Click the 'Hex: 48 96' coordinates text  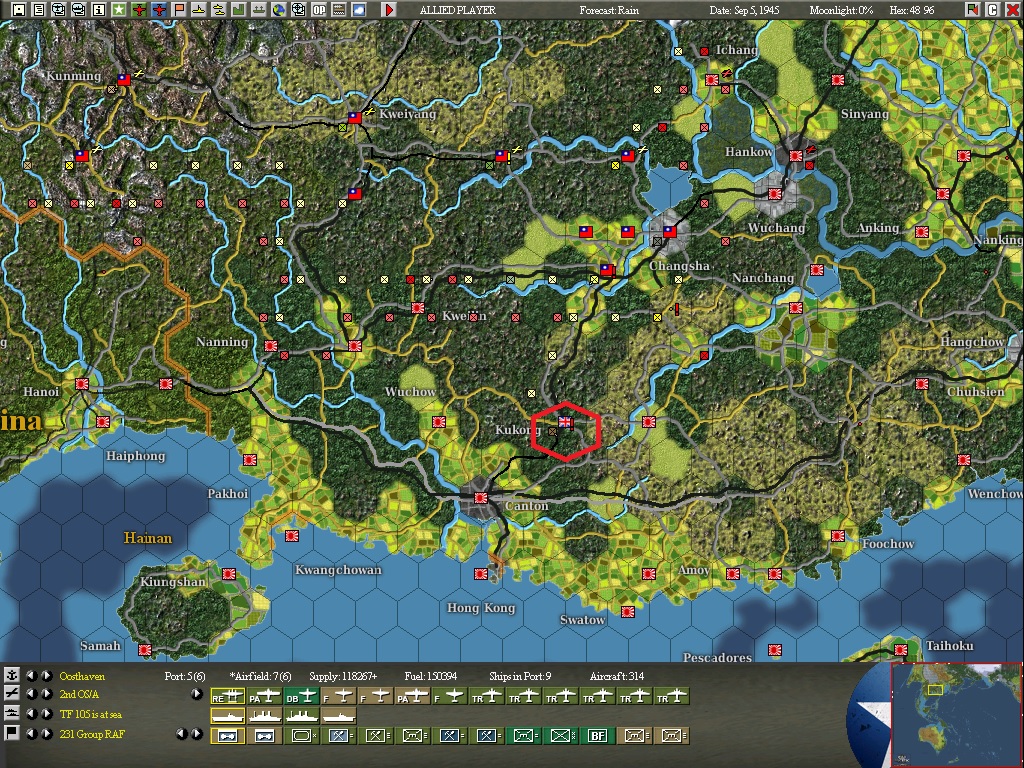(x=912, y=10)
